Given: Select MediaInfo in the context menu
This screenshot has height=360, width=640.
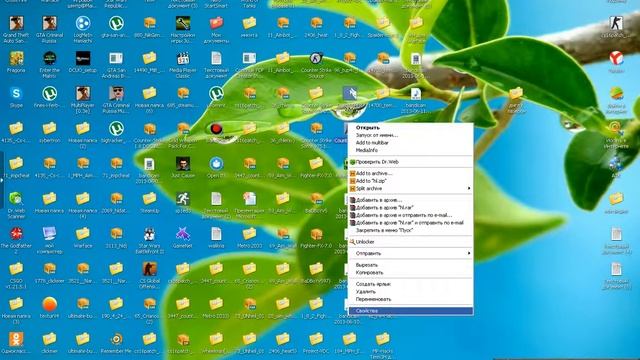Looking at the screenshot, I should pos(411,150).
